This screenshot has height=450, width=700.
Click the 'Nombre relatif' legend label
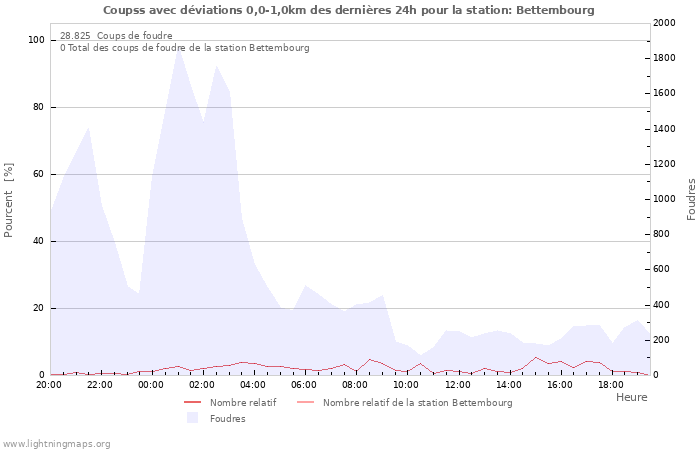tap(243, 403)
